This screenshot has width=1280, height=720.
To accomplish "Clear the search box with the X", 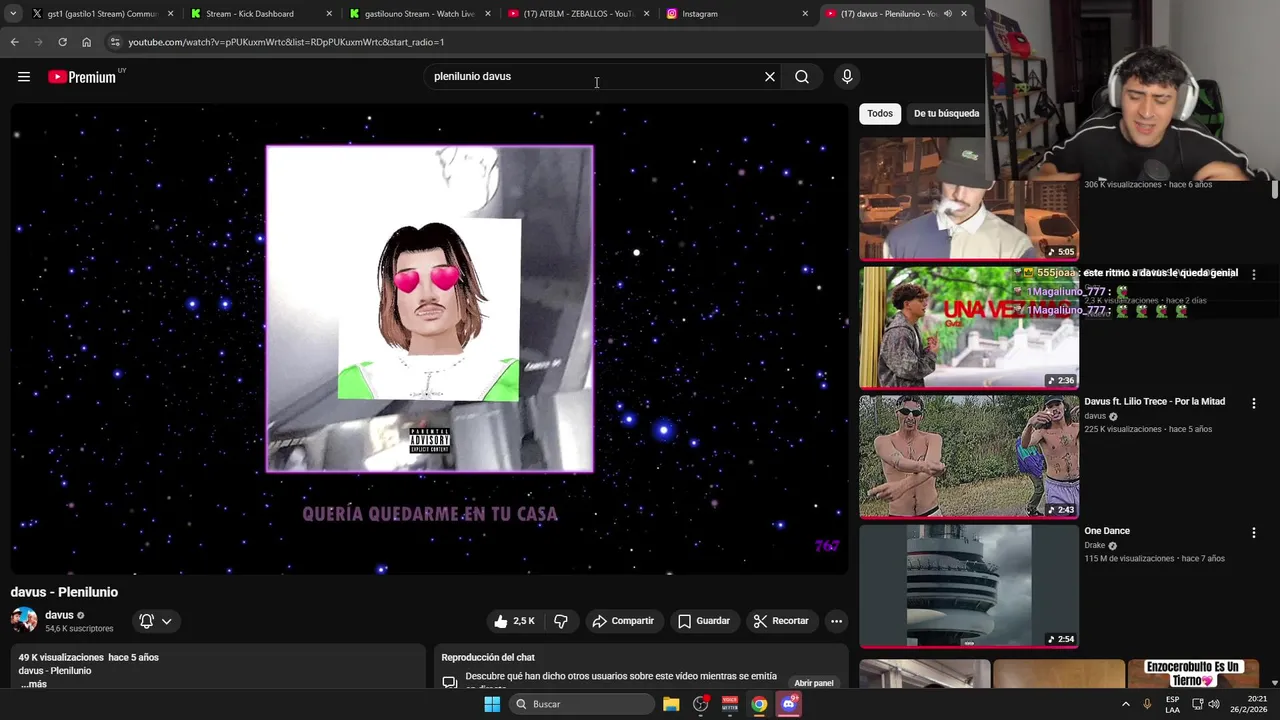I will point(770,77).
